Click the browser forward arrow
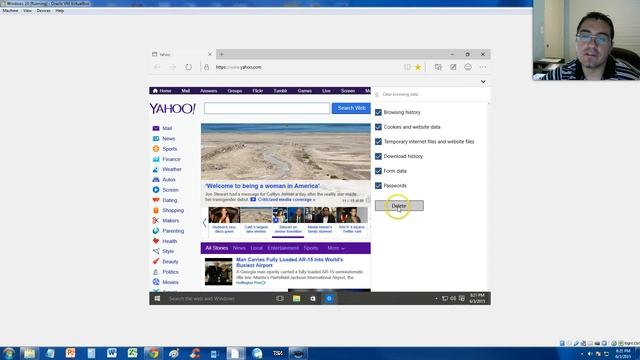Image resolution: width=640 pixels, height=360 pixels. pyautogui.click(x=173, y=67)
